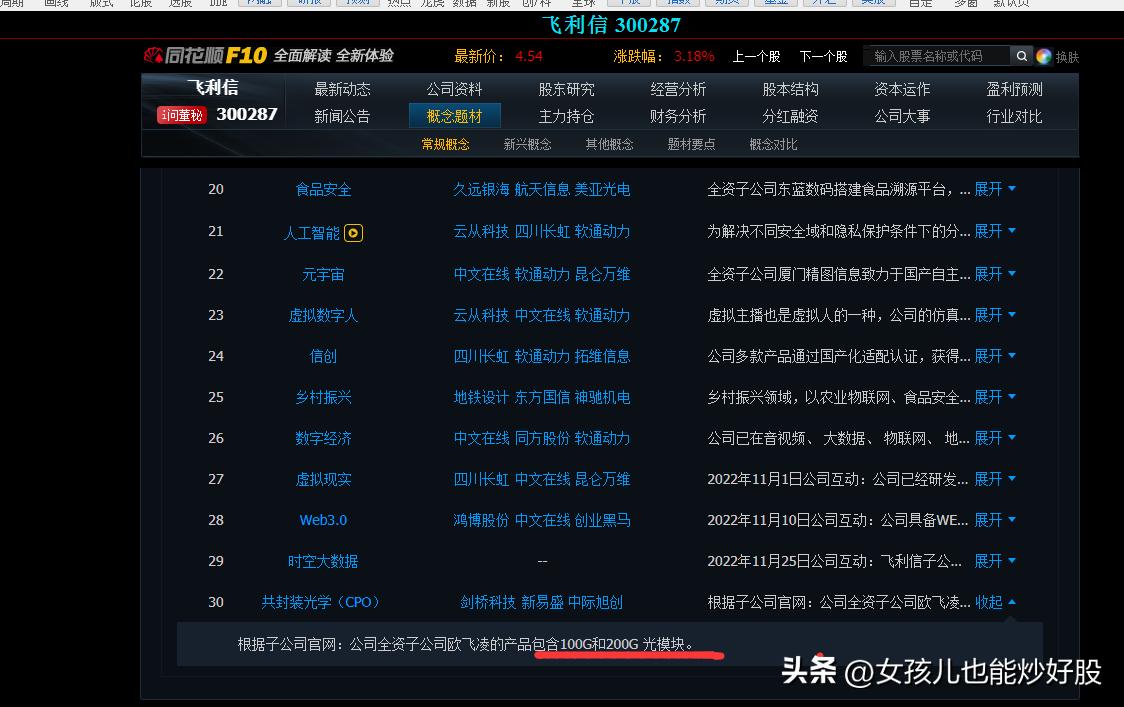
Task: Open leading stock 久远银海
Action: [x=481, y=189]
